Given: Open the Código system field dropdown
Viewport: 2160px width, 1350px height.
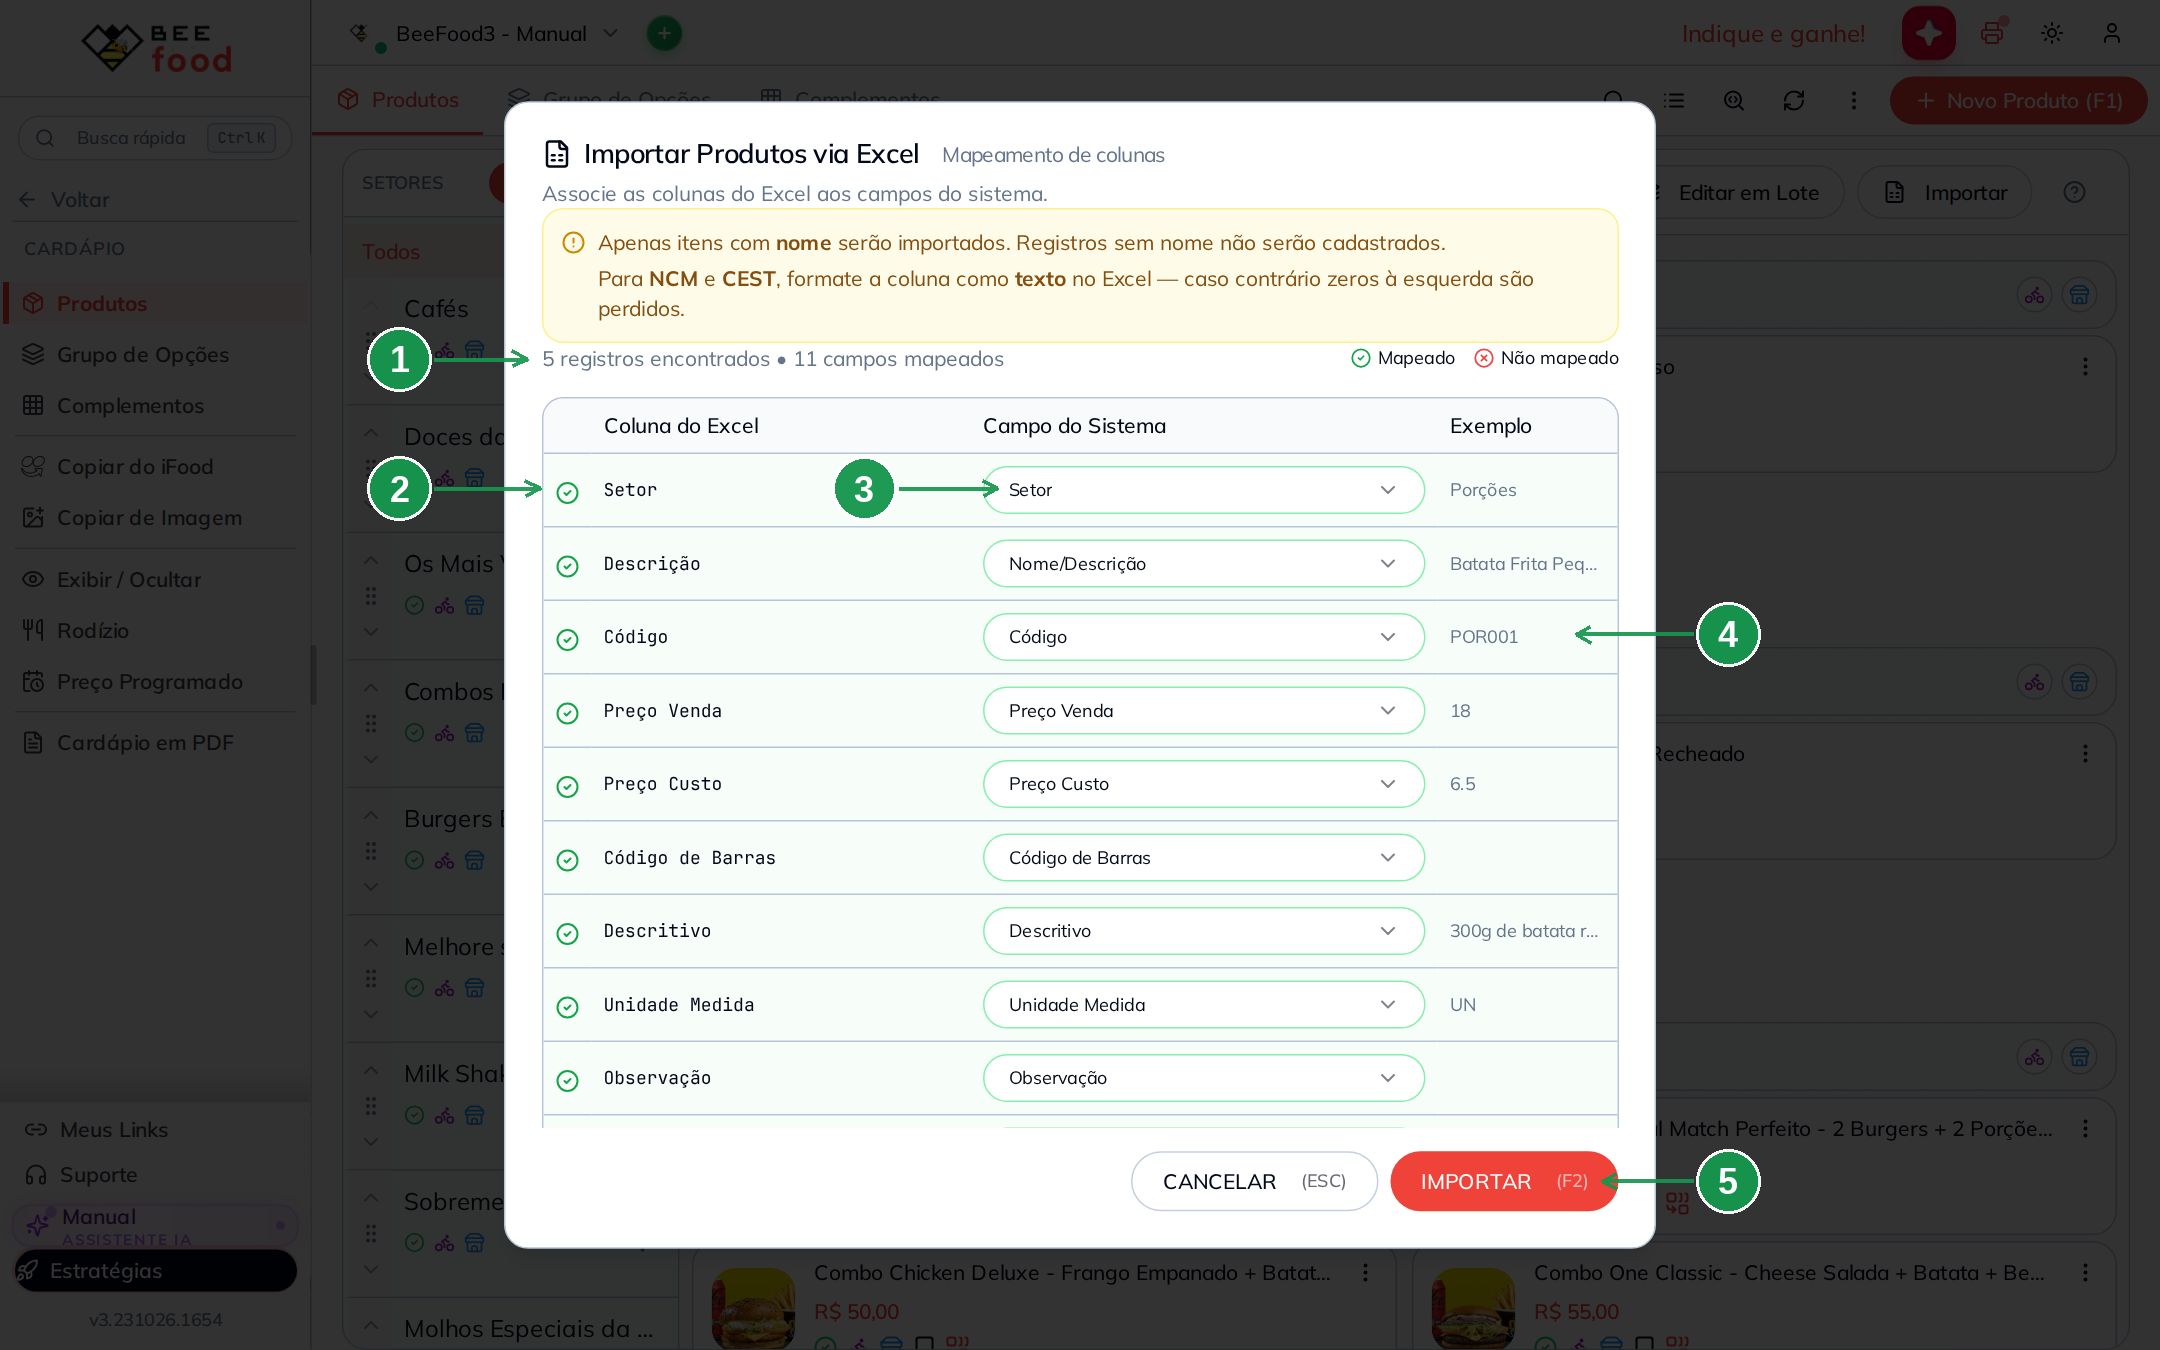Looking at the screenshot, I should tap(1203, 637).
